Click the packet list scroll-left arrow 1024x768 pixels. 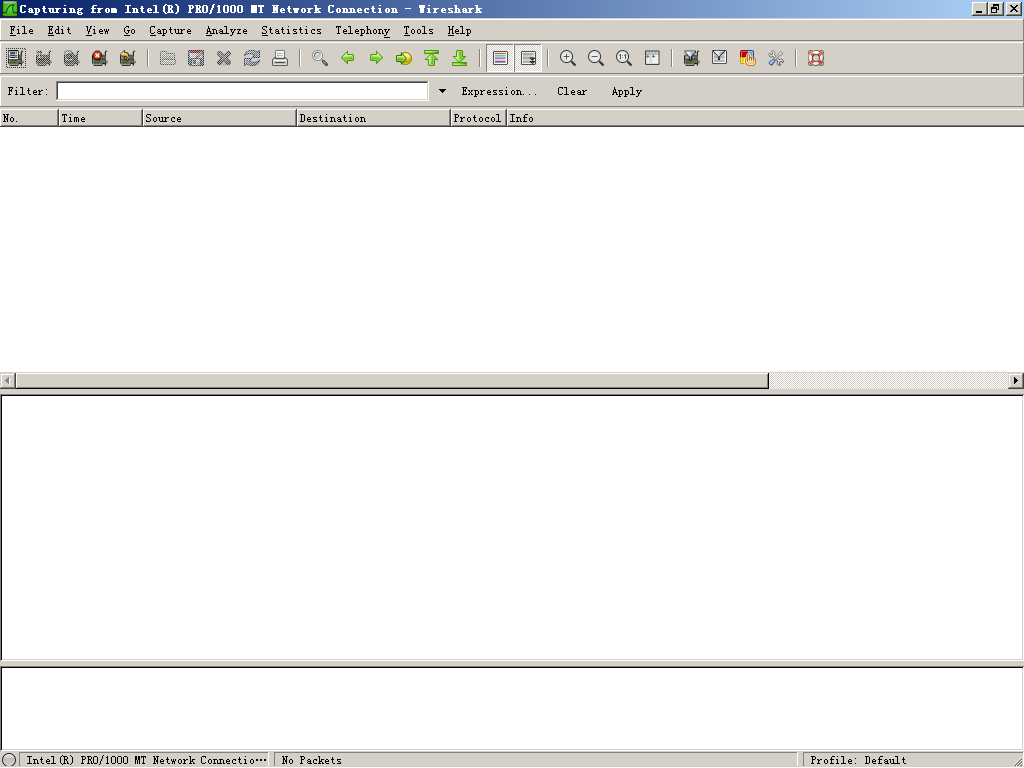pos(8,381)
